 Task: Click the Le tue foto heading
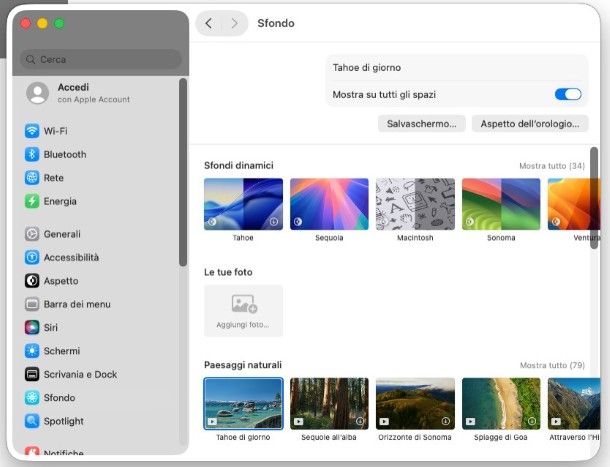click(228, 272)
